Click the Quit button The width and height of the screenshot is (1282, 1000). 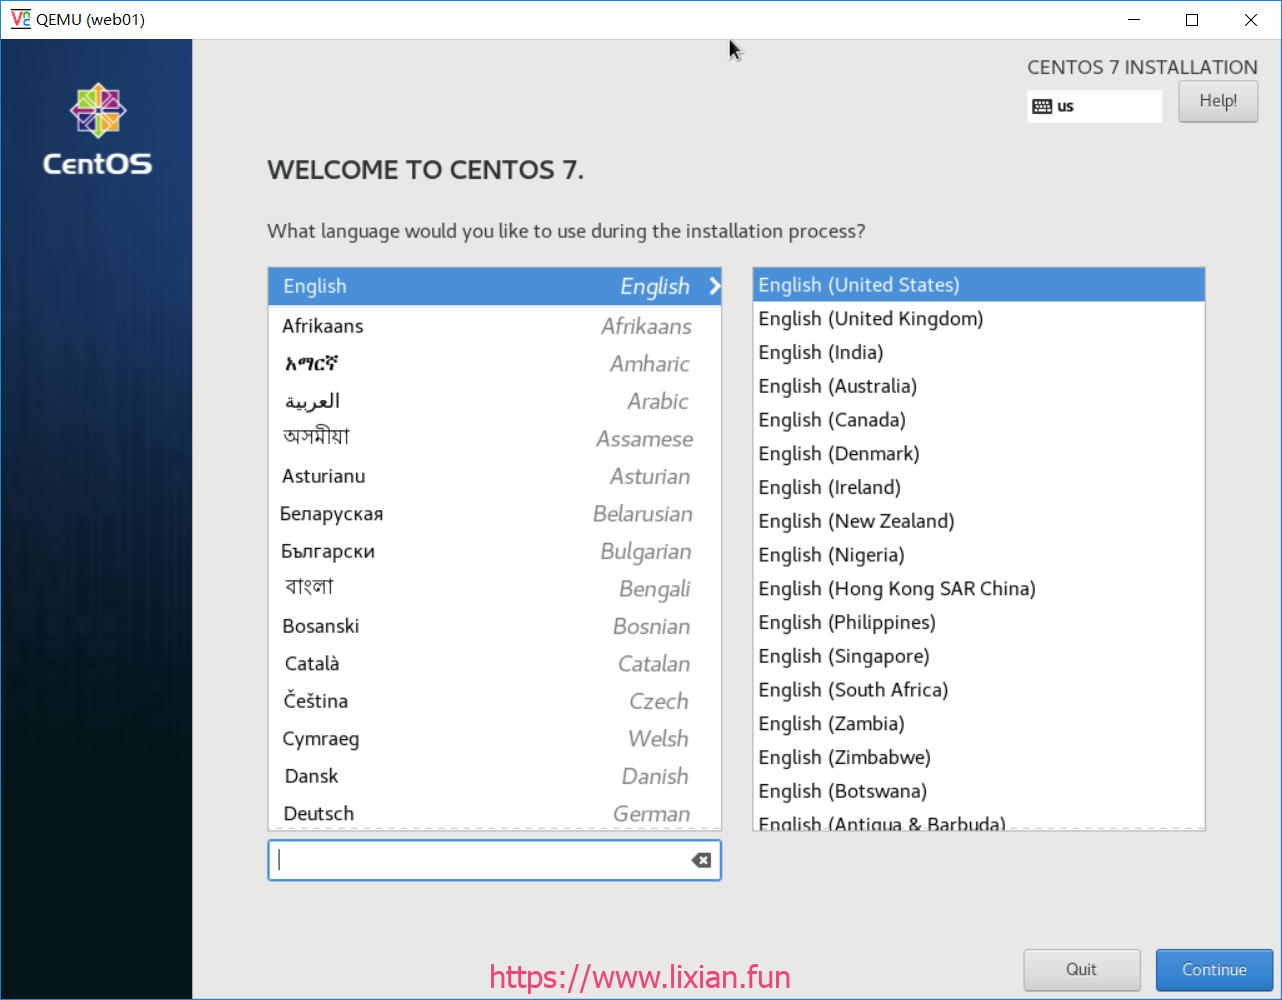point(1081,970)
